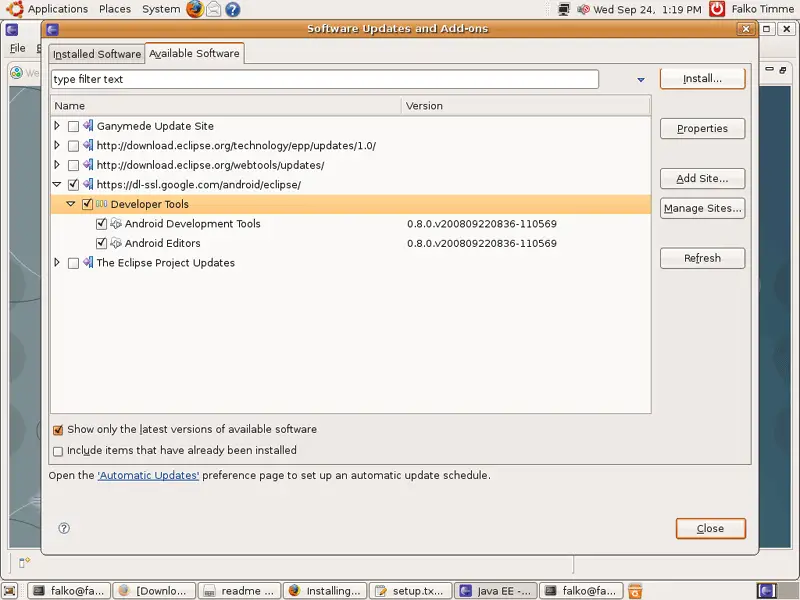
Task: Click the Welcome globe icon in the Eclipse window
Action: 16,72
